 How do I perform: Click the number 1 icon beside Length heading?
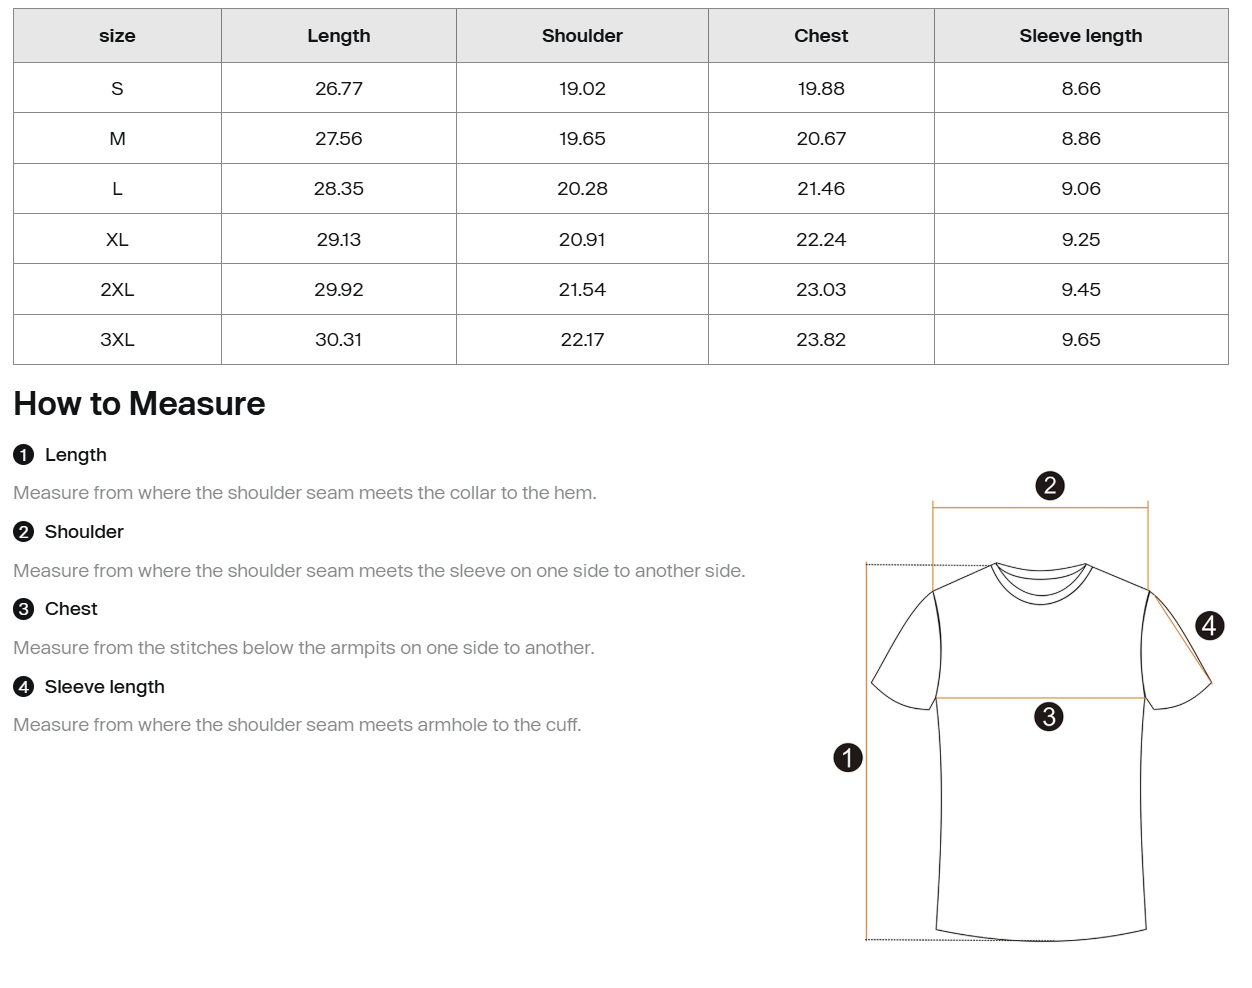tap(24, 455)
